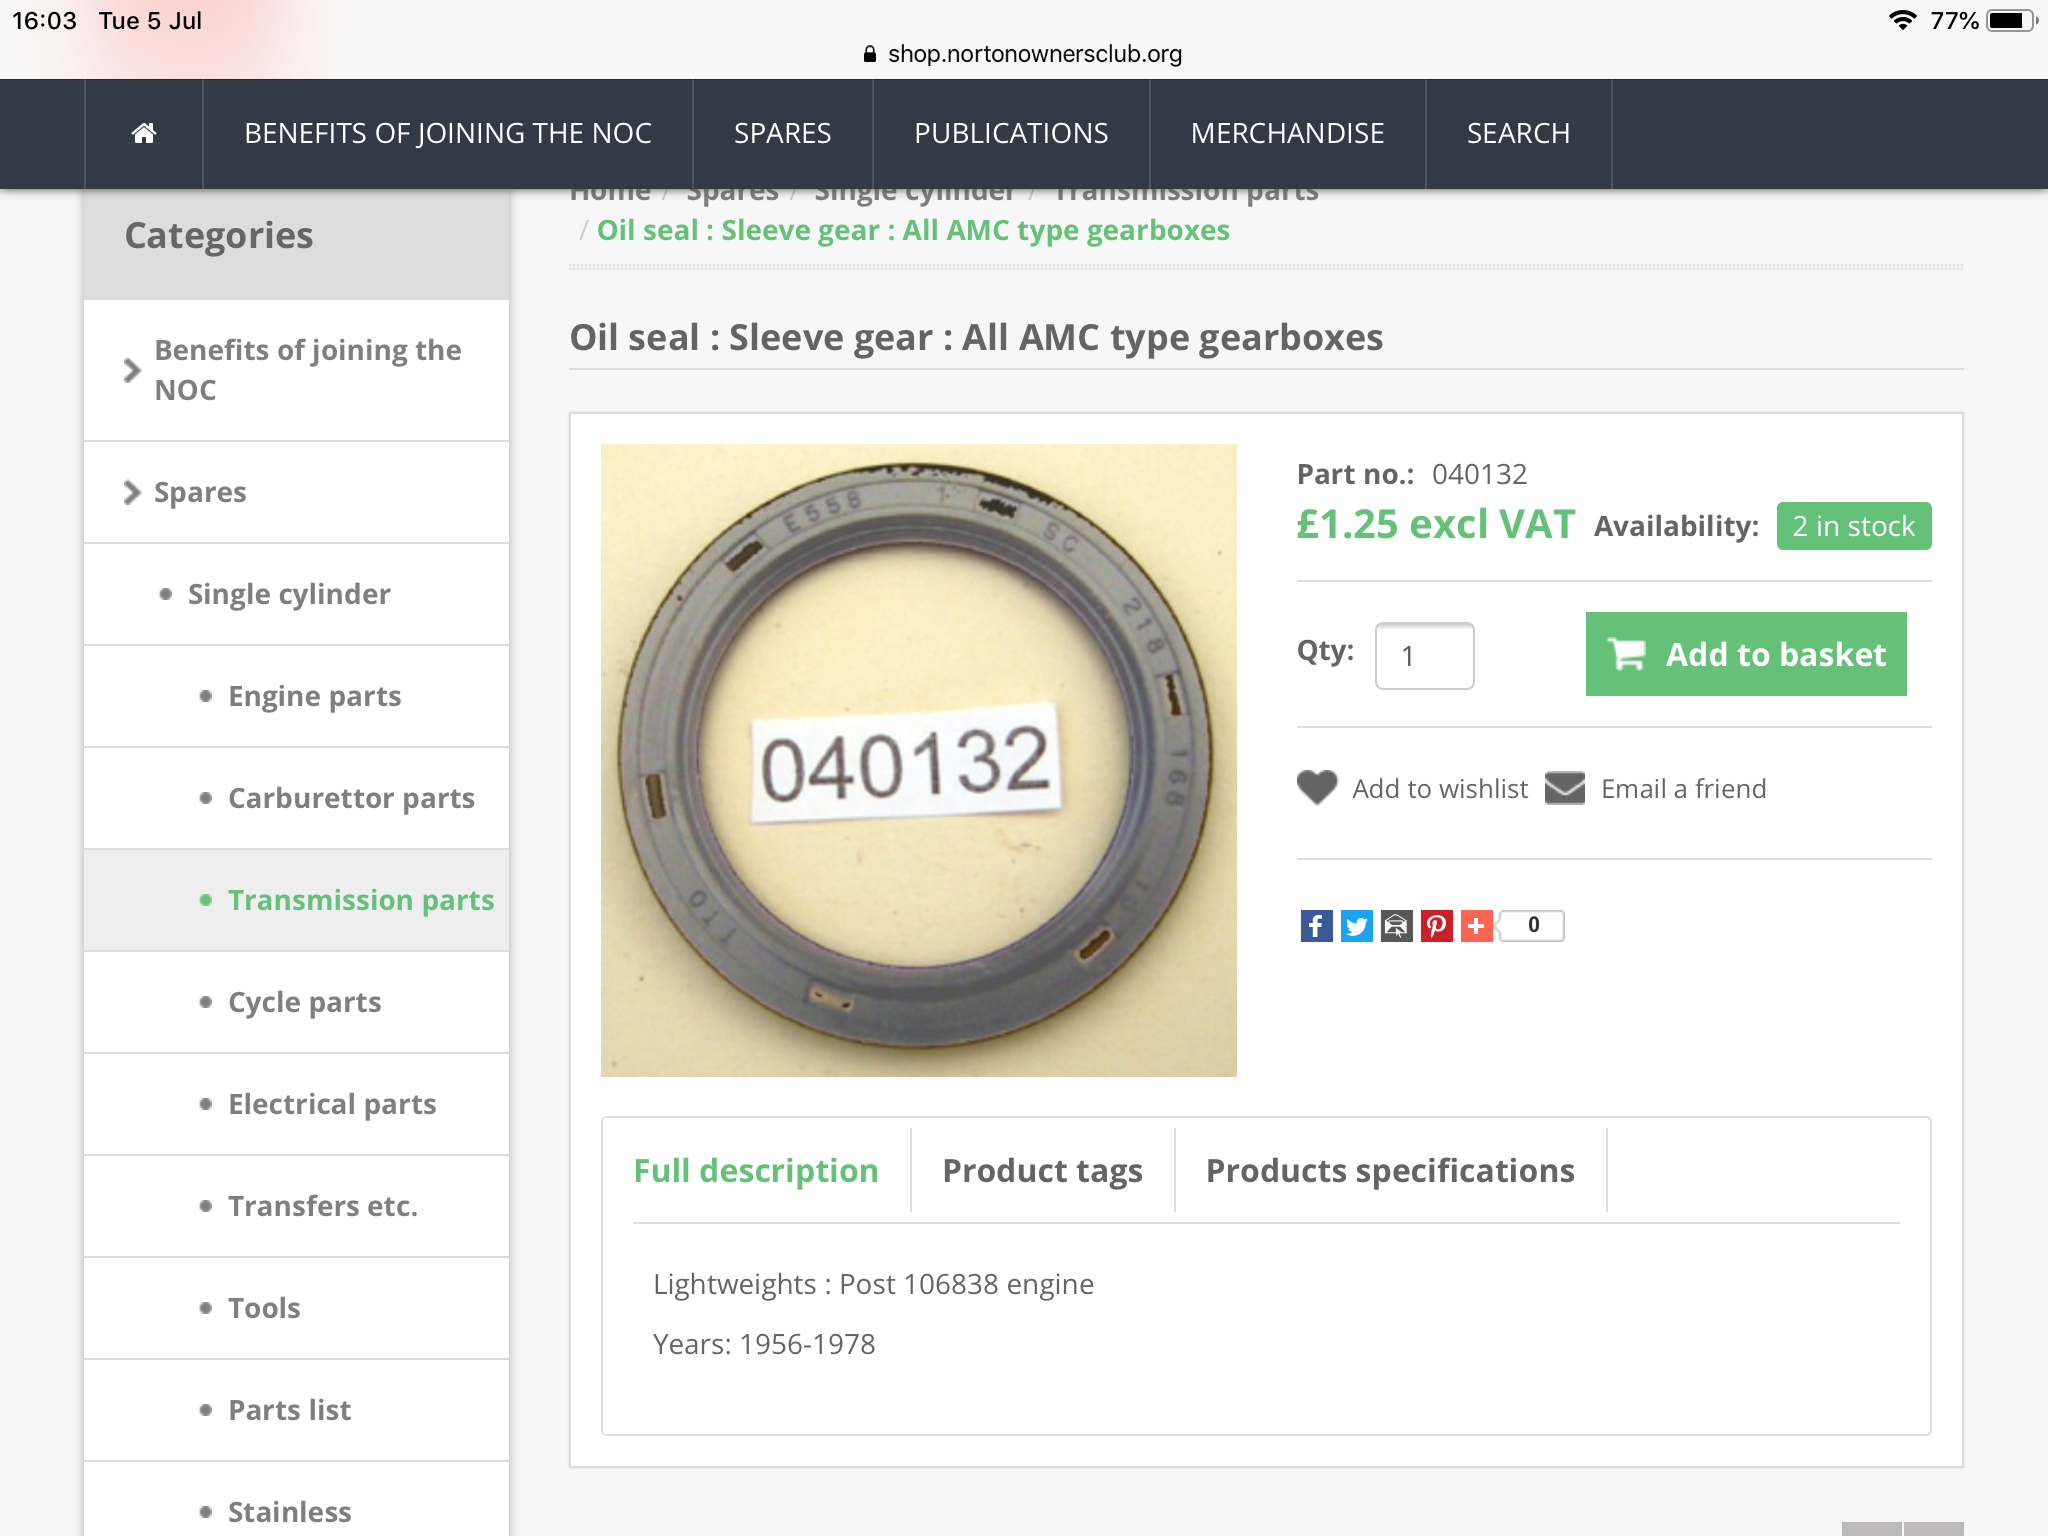Select Carburettor parts category
The image size is (2048, 1536).
(x=351, y=798)
